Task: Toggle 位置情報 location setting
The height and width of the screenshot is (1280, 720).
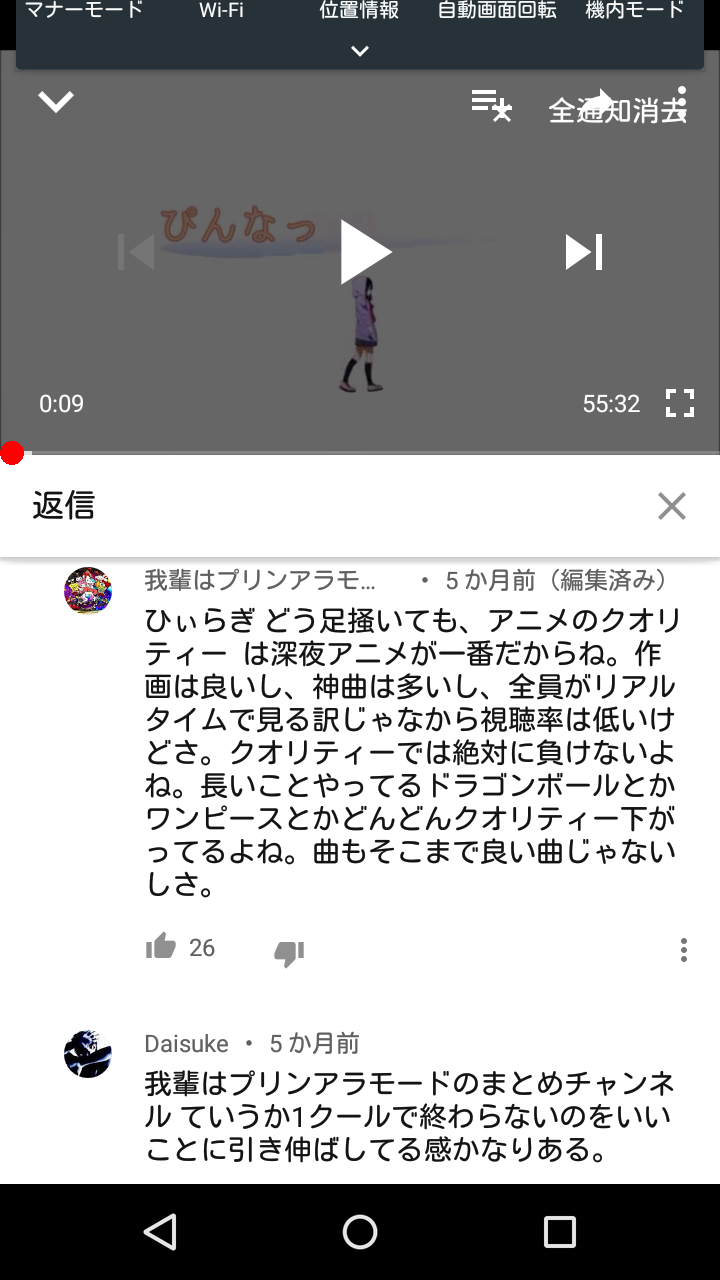Action: (x=359, y=11)
